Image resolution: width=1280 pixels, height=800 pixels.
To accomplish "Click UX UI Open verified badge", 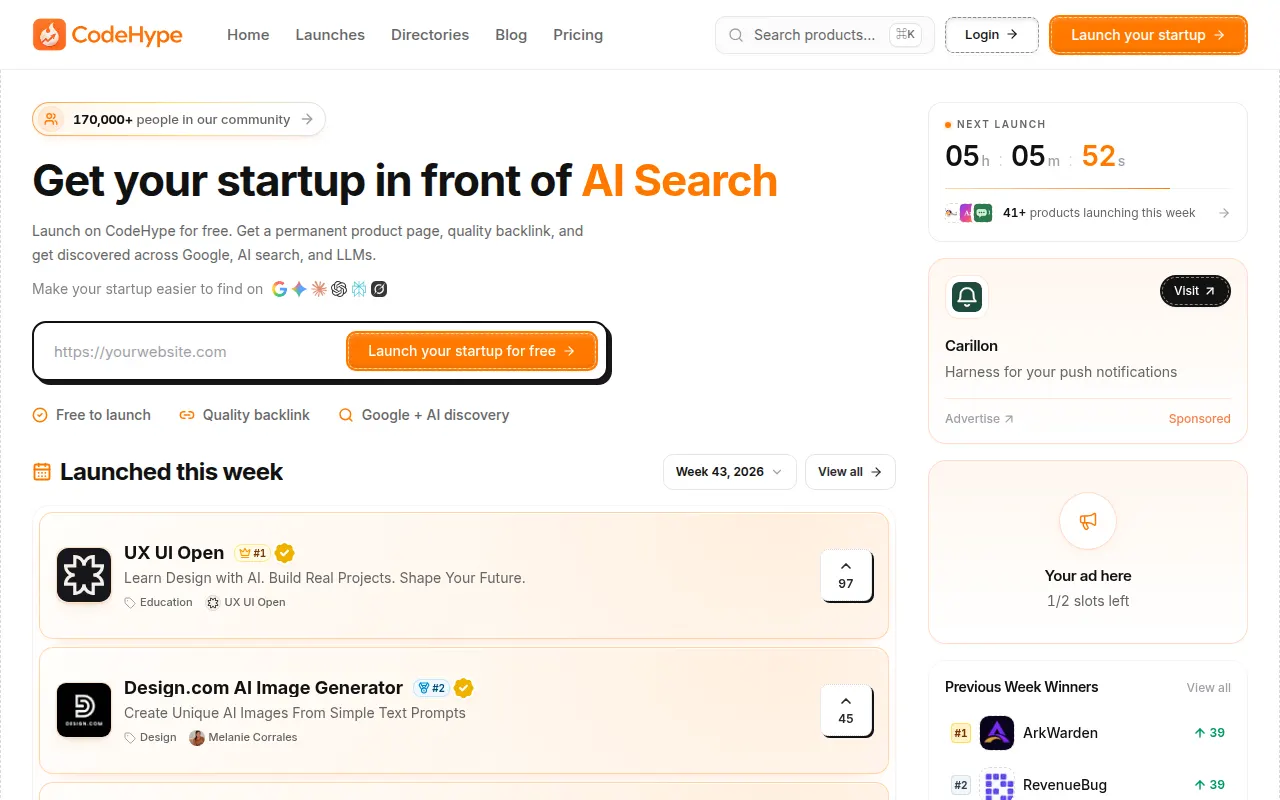I will click(x=285, y=553).
